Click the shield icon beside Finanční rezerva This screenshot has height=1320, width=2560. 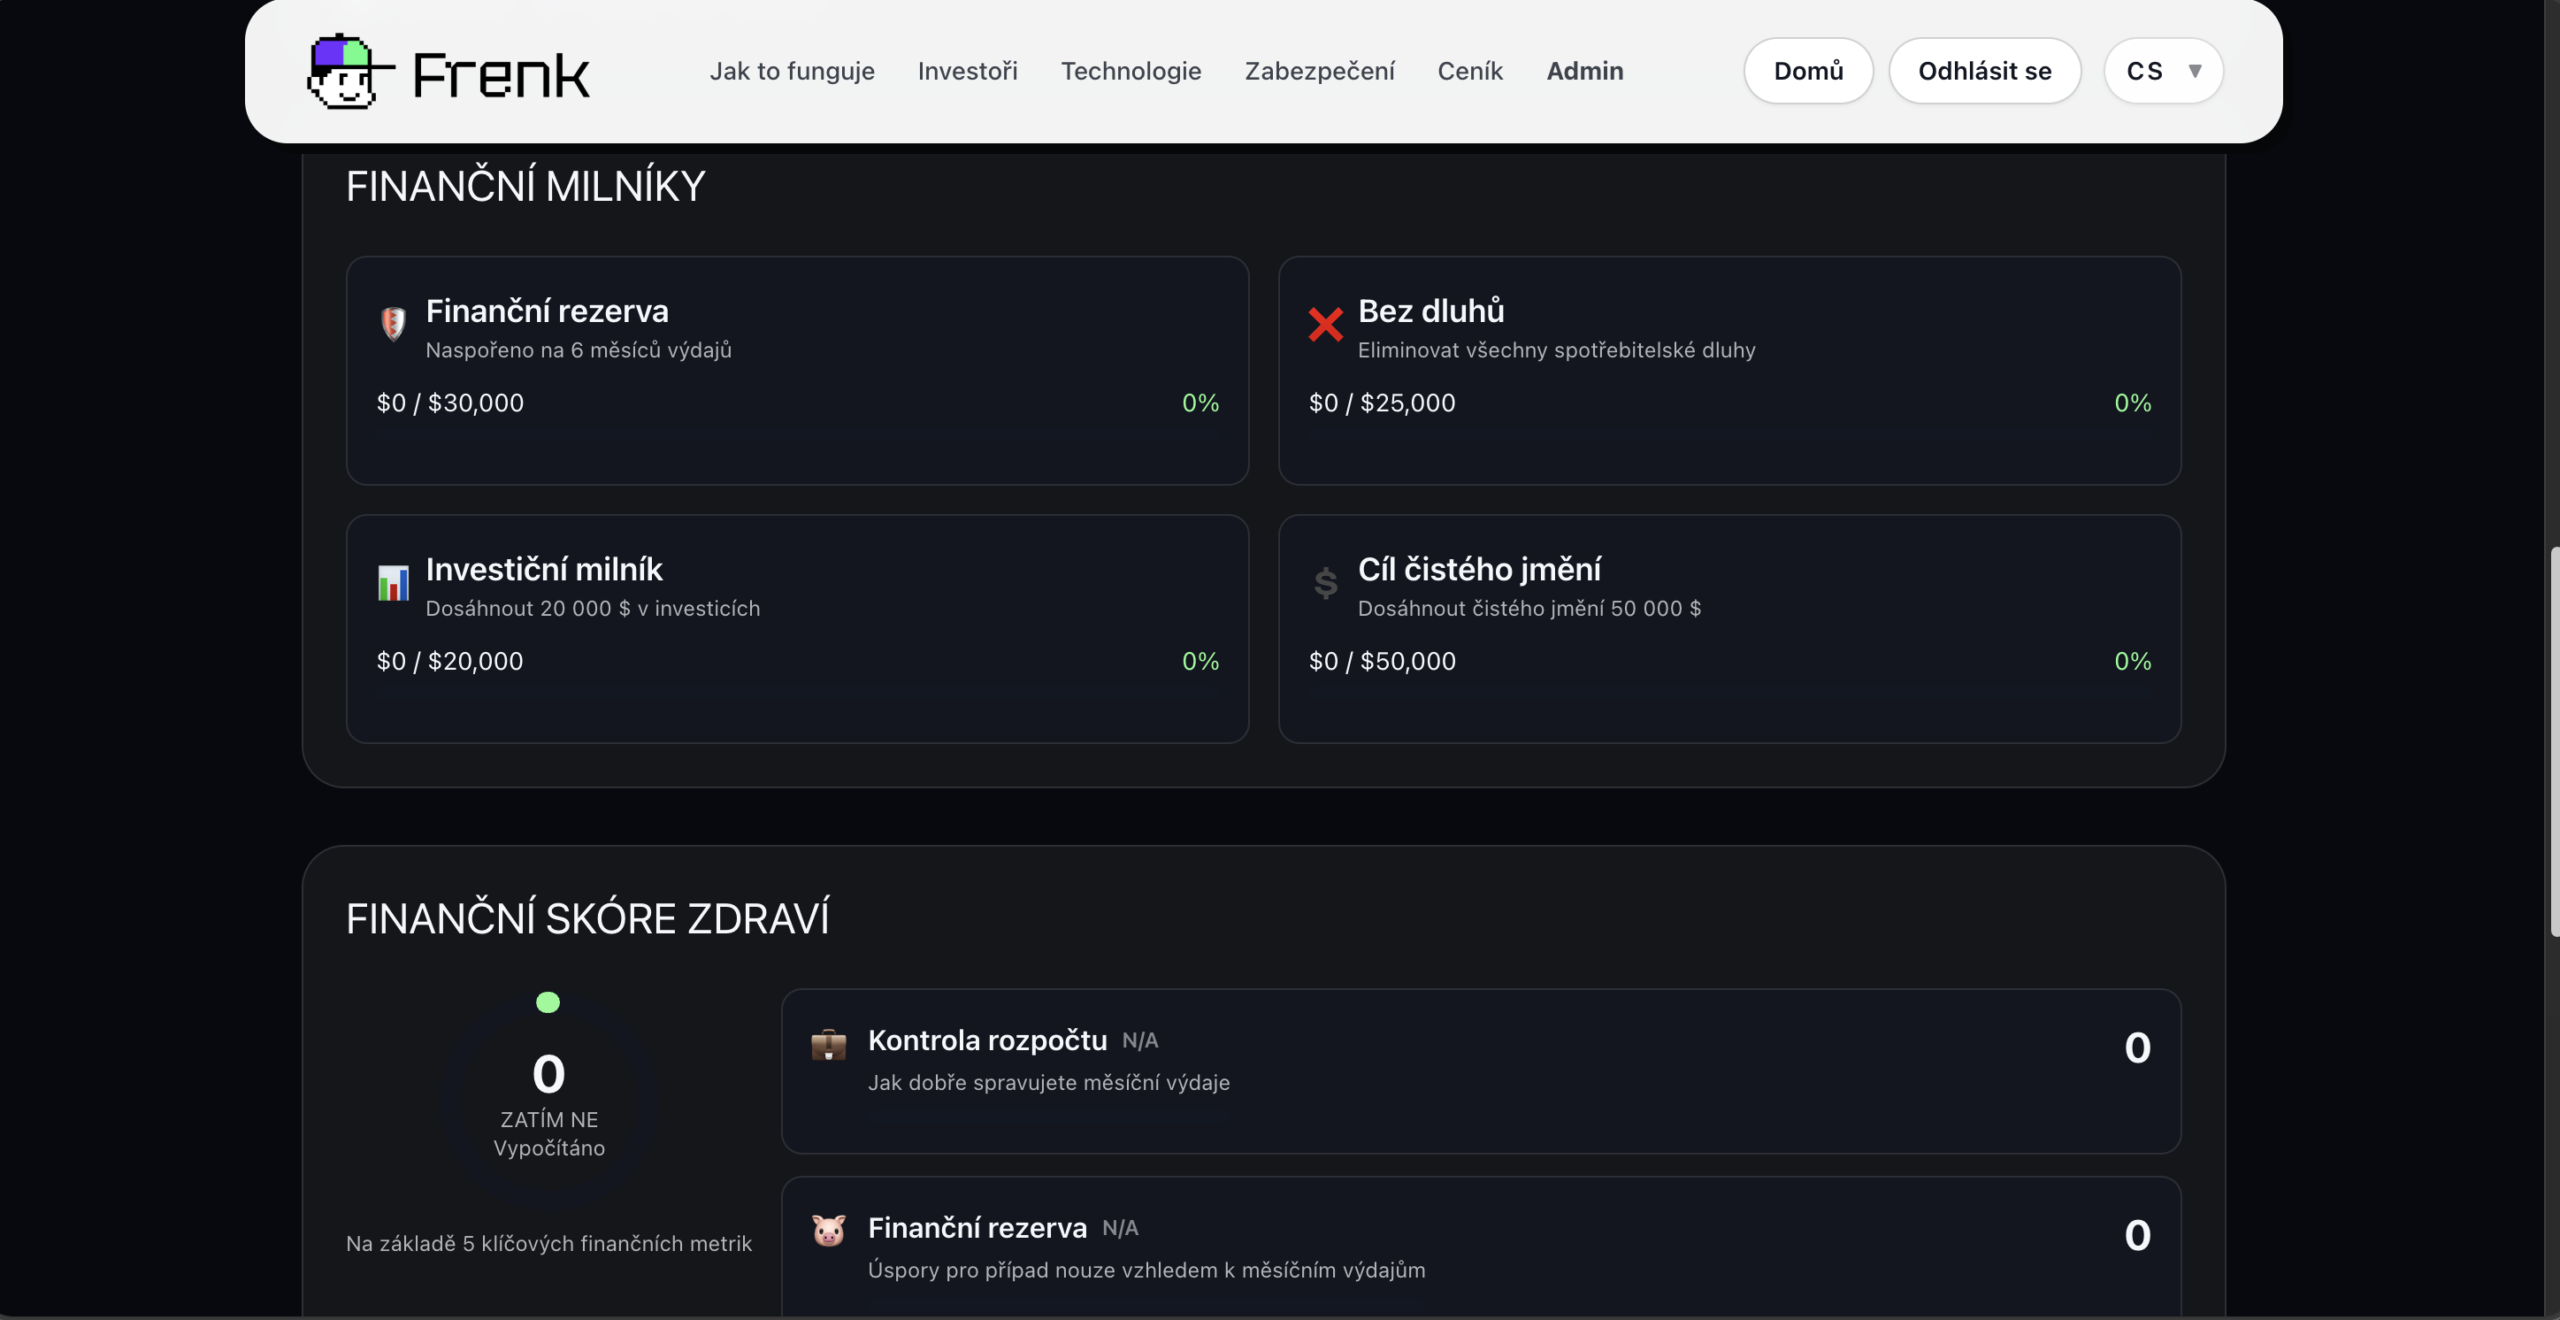coord(393,323)
